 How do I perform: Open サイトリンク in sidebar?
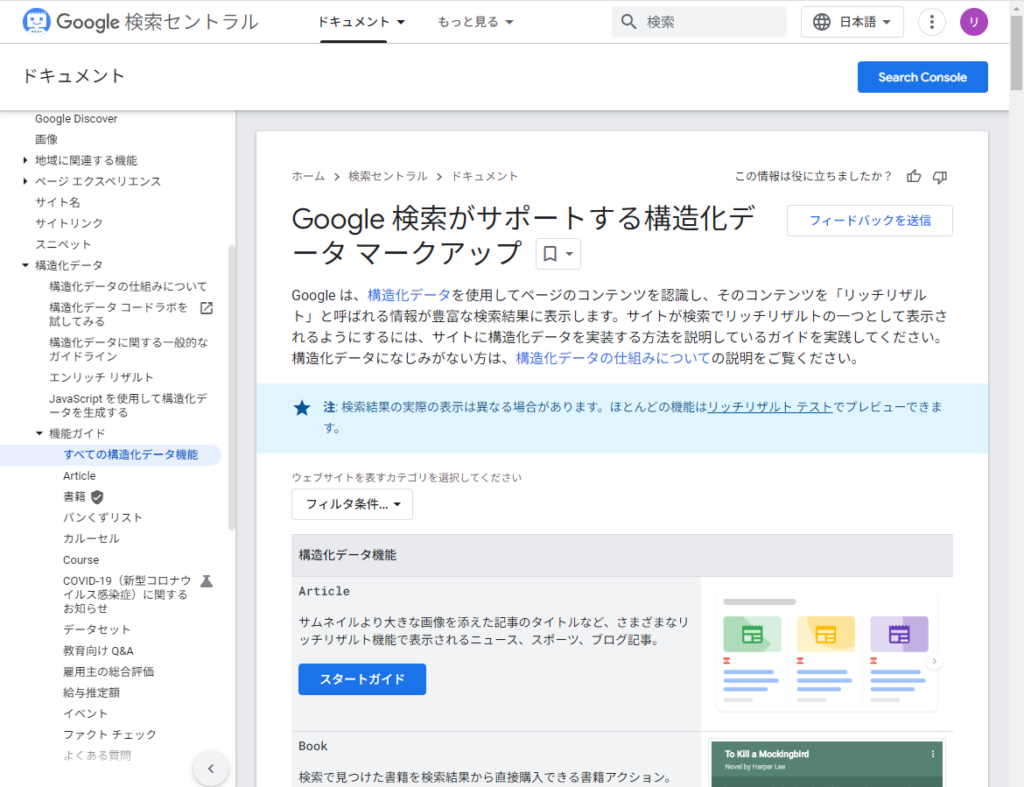69,223
